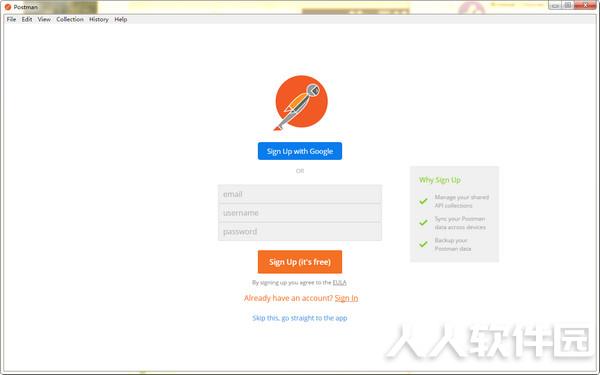Click checkmark beside Backup your Postman data
600x375 pixels.
click(423, 244)
